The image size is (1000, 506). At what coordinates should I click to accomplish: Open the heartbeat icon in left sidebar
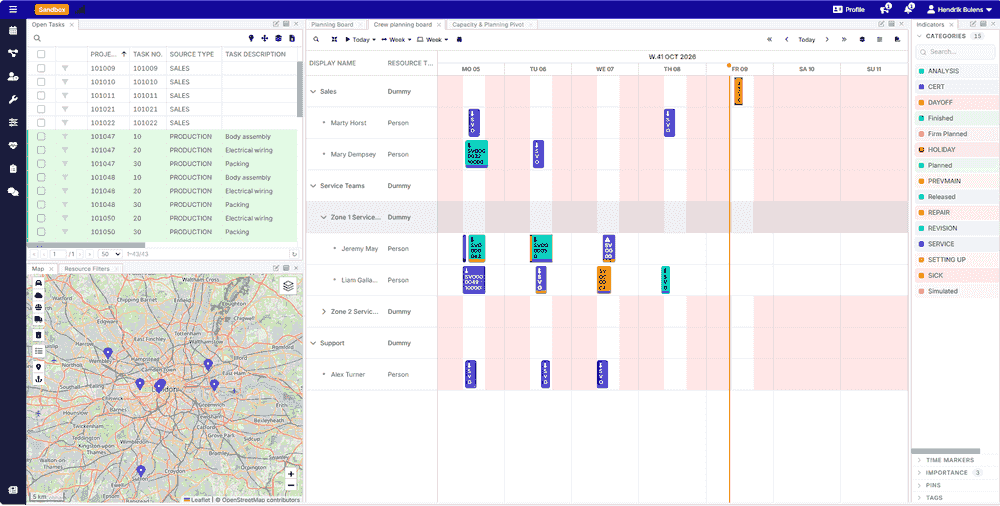[x=13, y=145]
